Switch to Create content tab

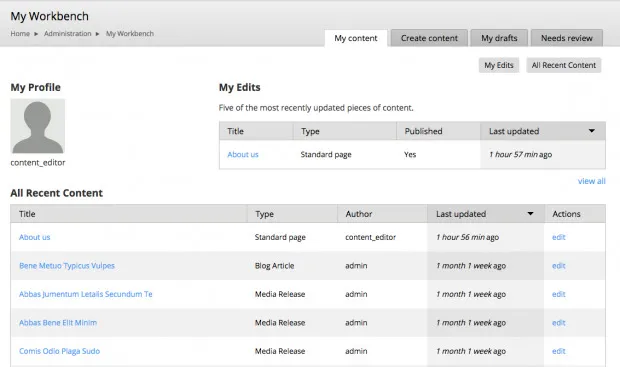[429, 38]
